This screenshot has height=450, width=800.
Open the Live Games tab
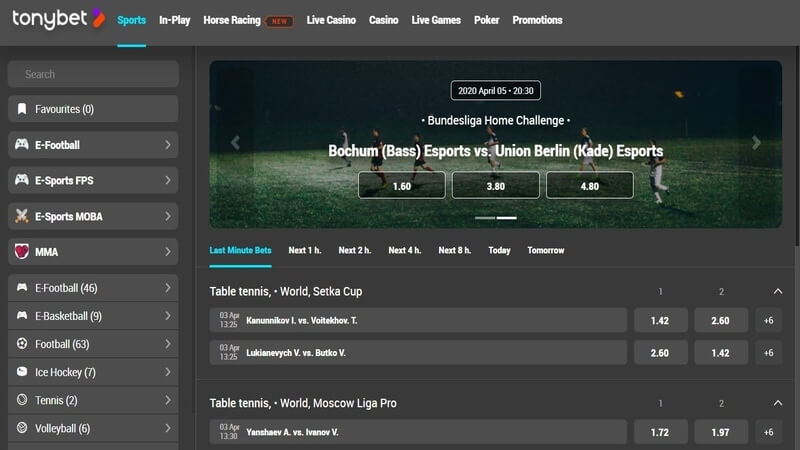pos(436,20)
